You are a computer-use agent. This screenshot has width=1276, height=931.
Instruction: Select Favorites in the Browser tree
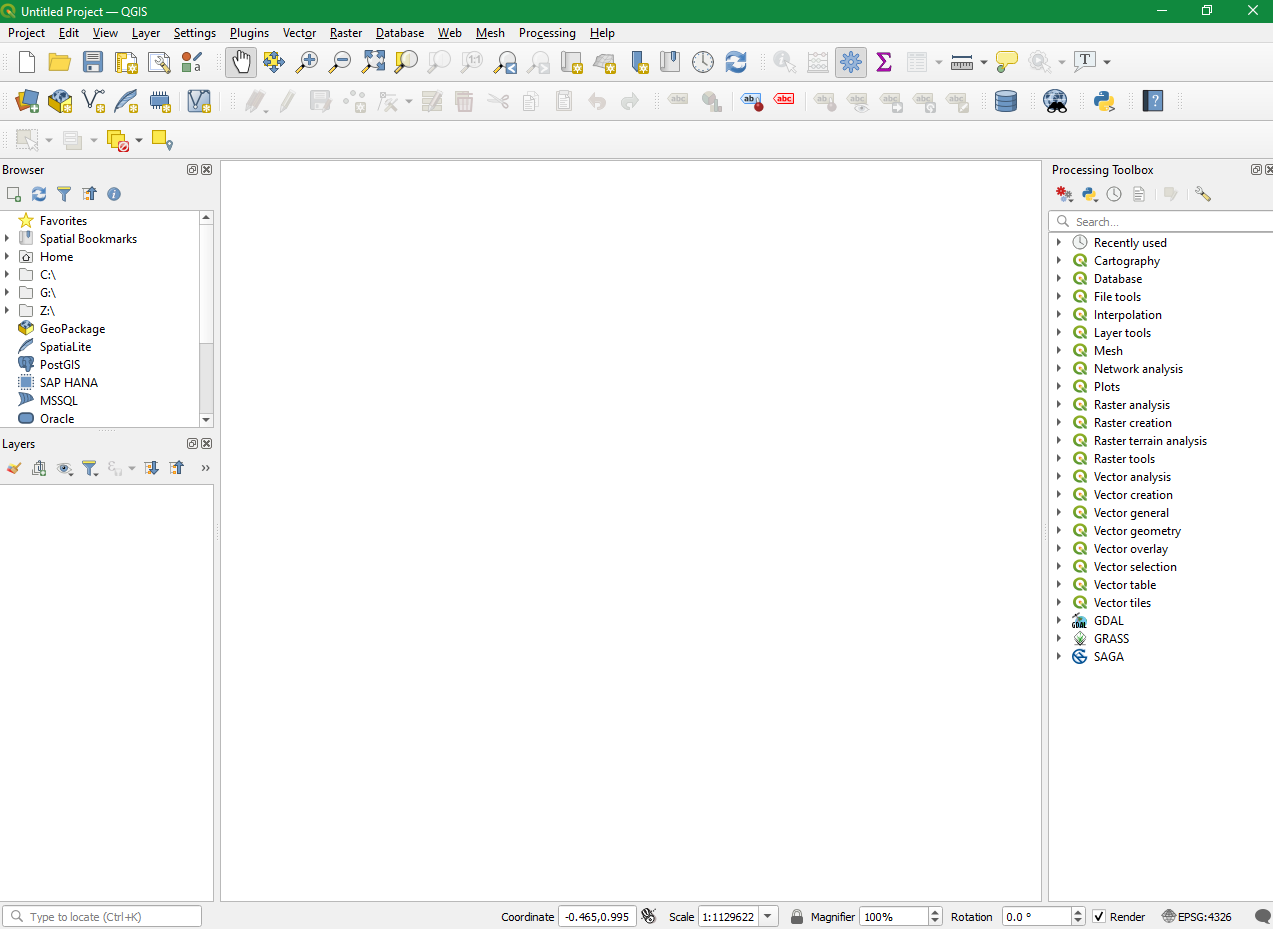pos(63,221)
